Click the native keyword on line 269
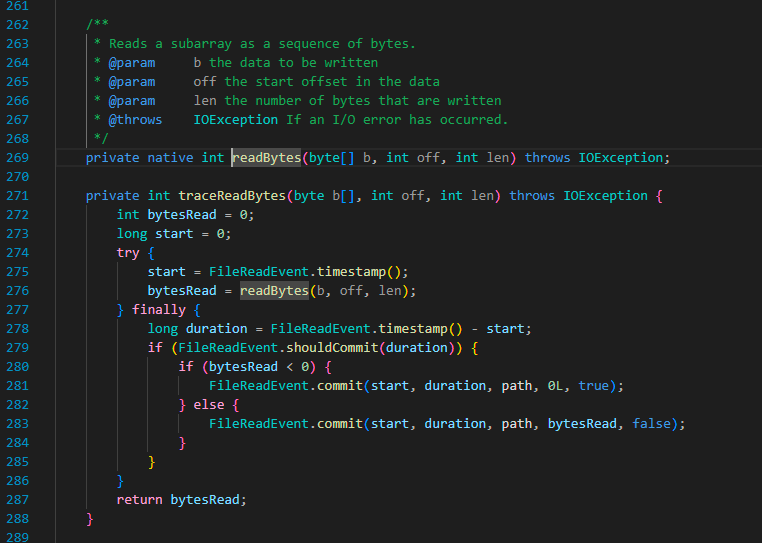 coord(170,158)
